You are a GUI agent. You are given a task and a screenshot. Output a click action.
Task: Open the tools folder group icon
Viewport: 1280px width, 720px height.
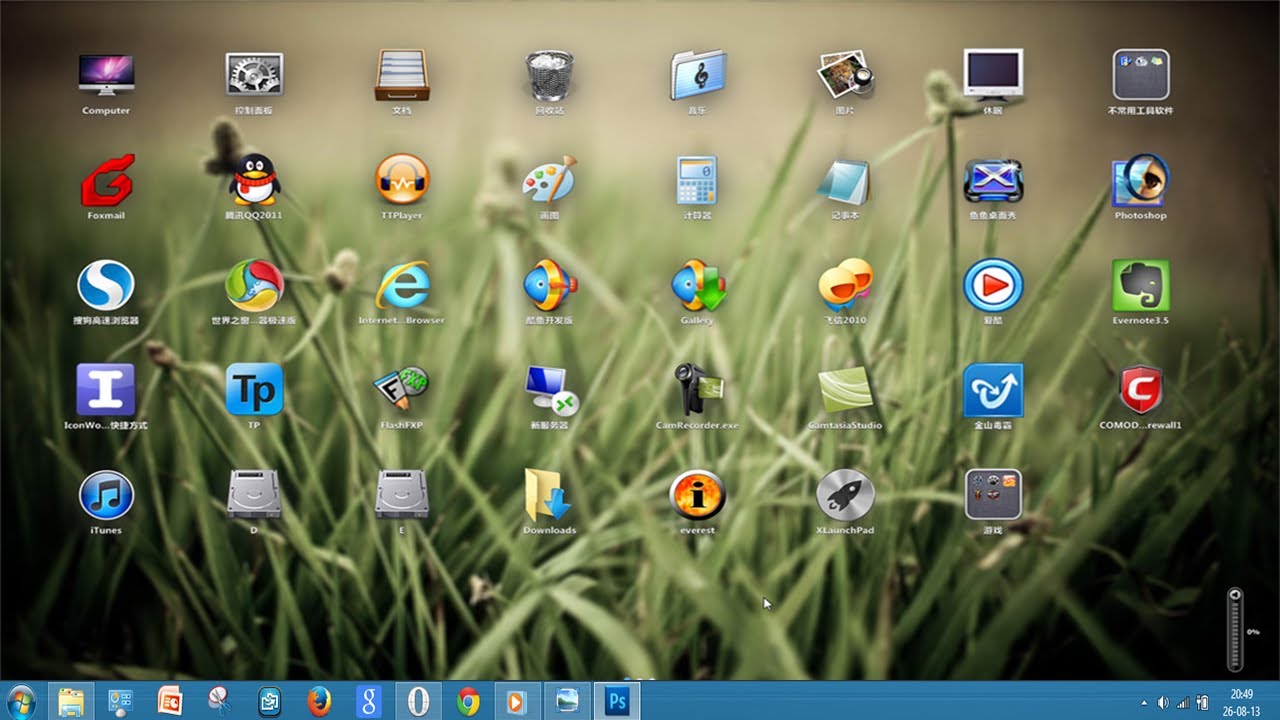click(x=1141, y=76)
